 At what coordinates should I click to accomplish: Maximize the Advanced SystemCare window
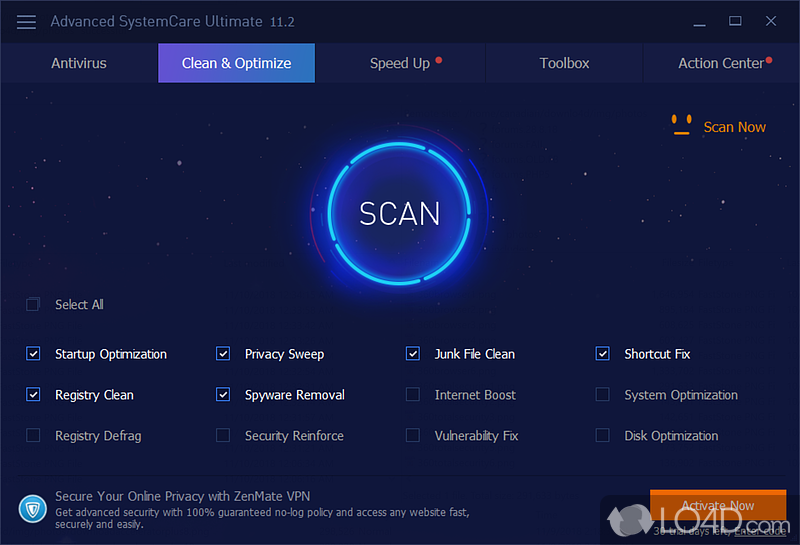(x=735, y=21)
